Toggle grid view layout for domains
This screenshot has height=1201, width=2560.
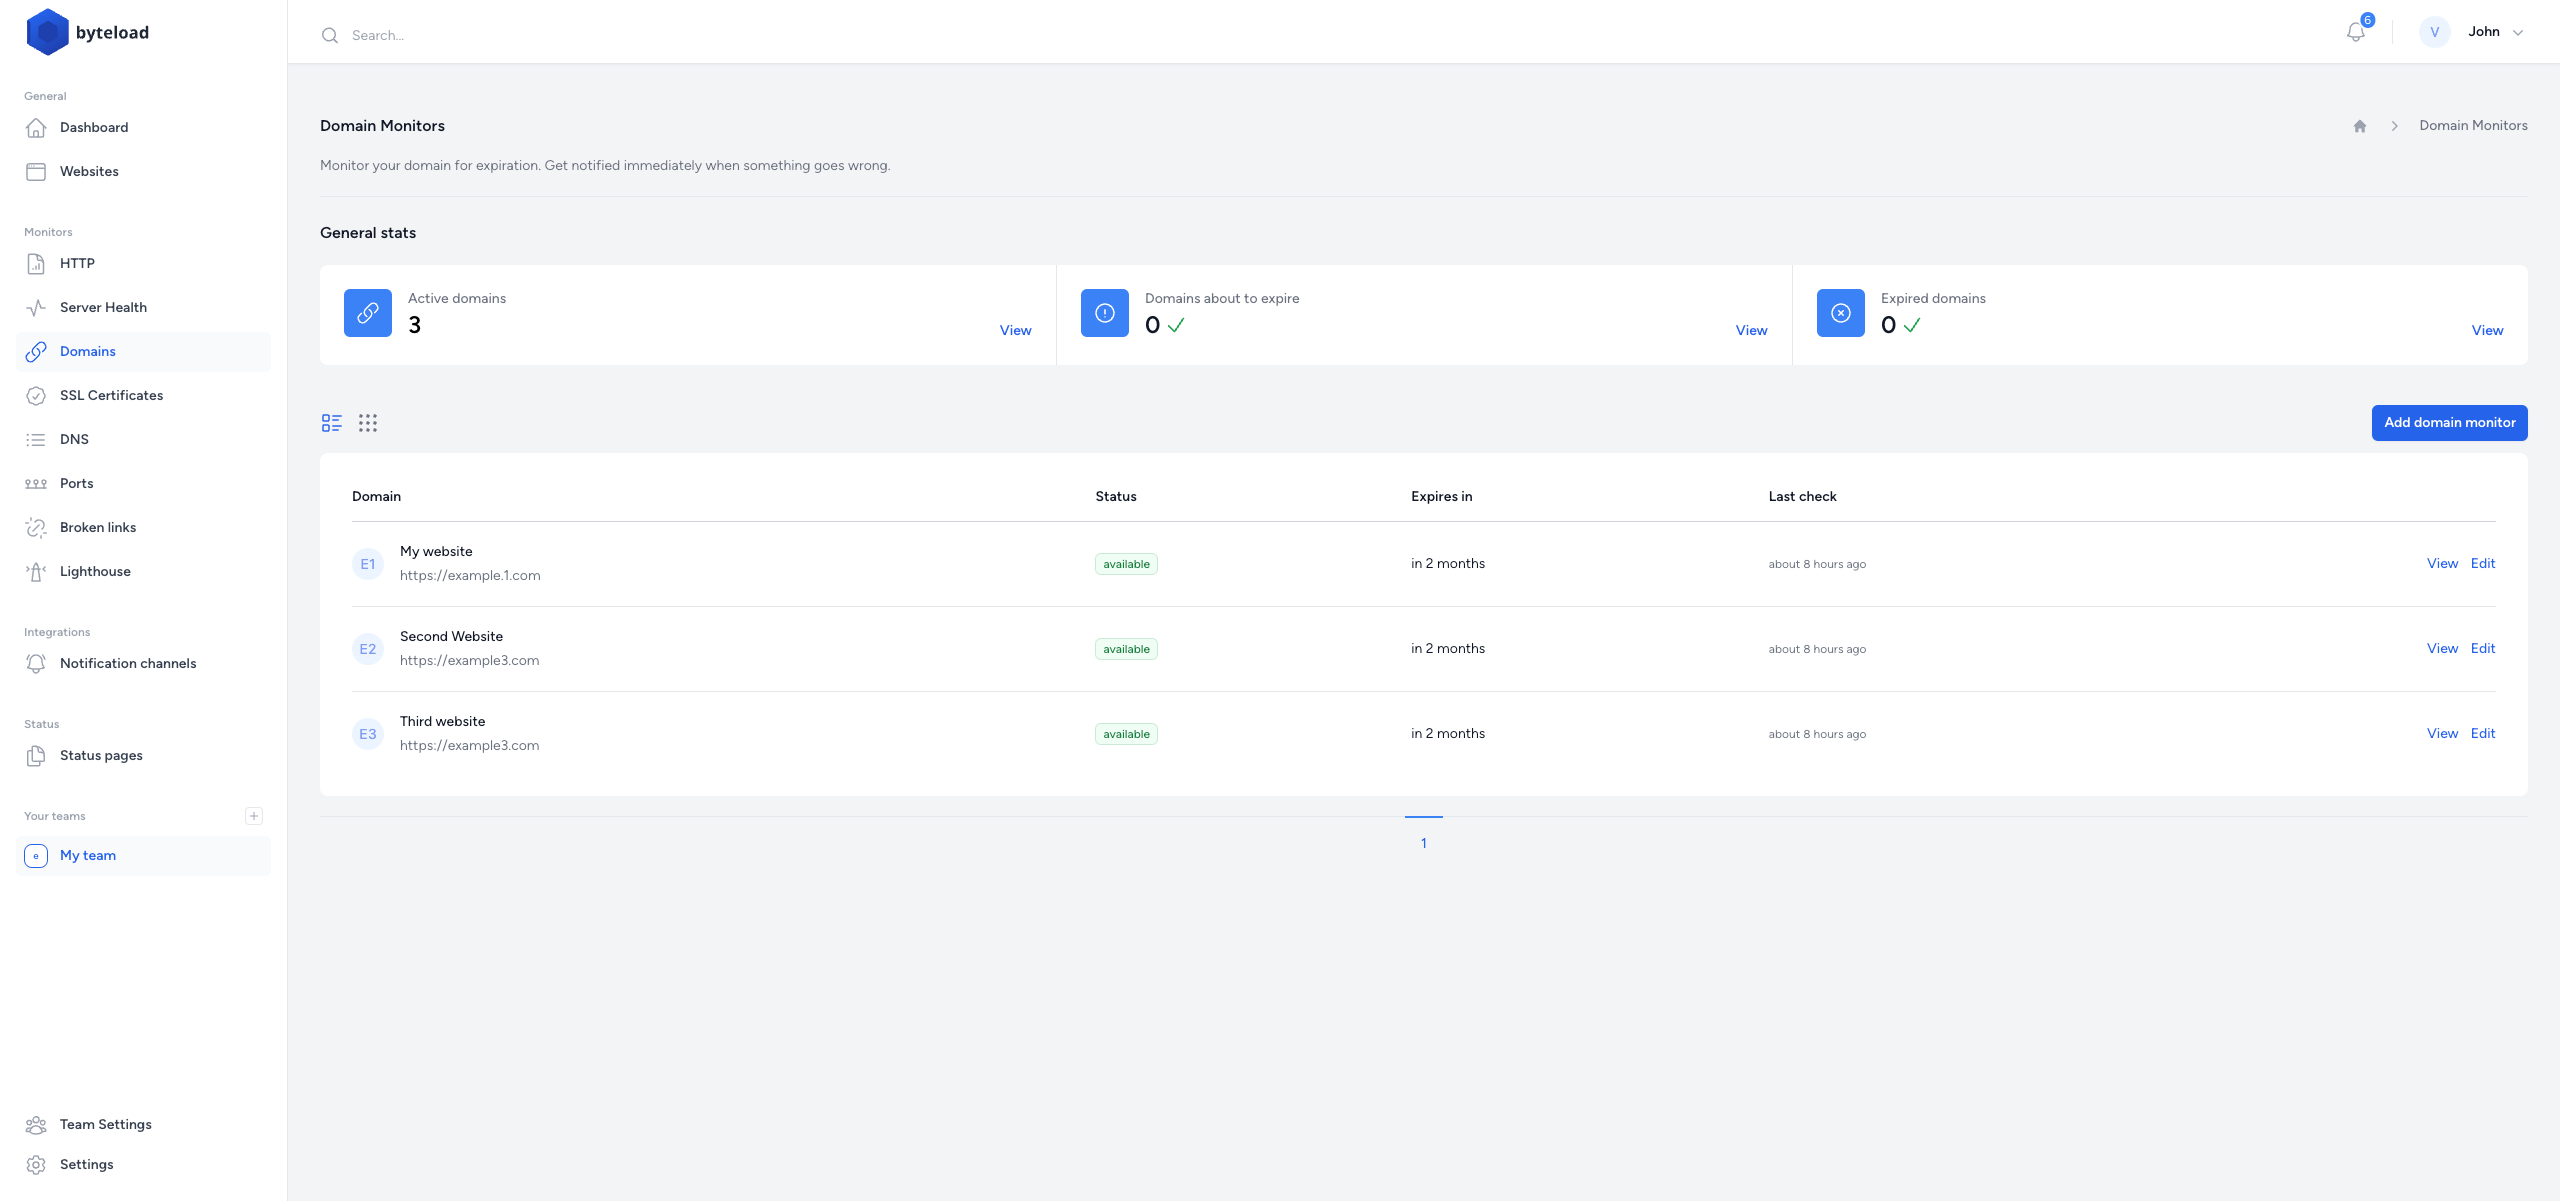coord(367,423)
